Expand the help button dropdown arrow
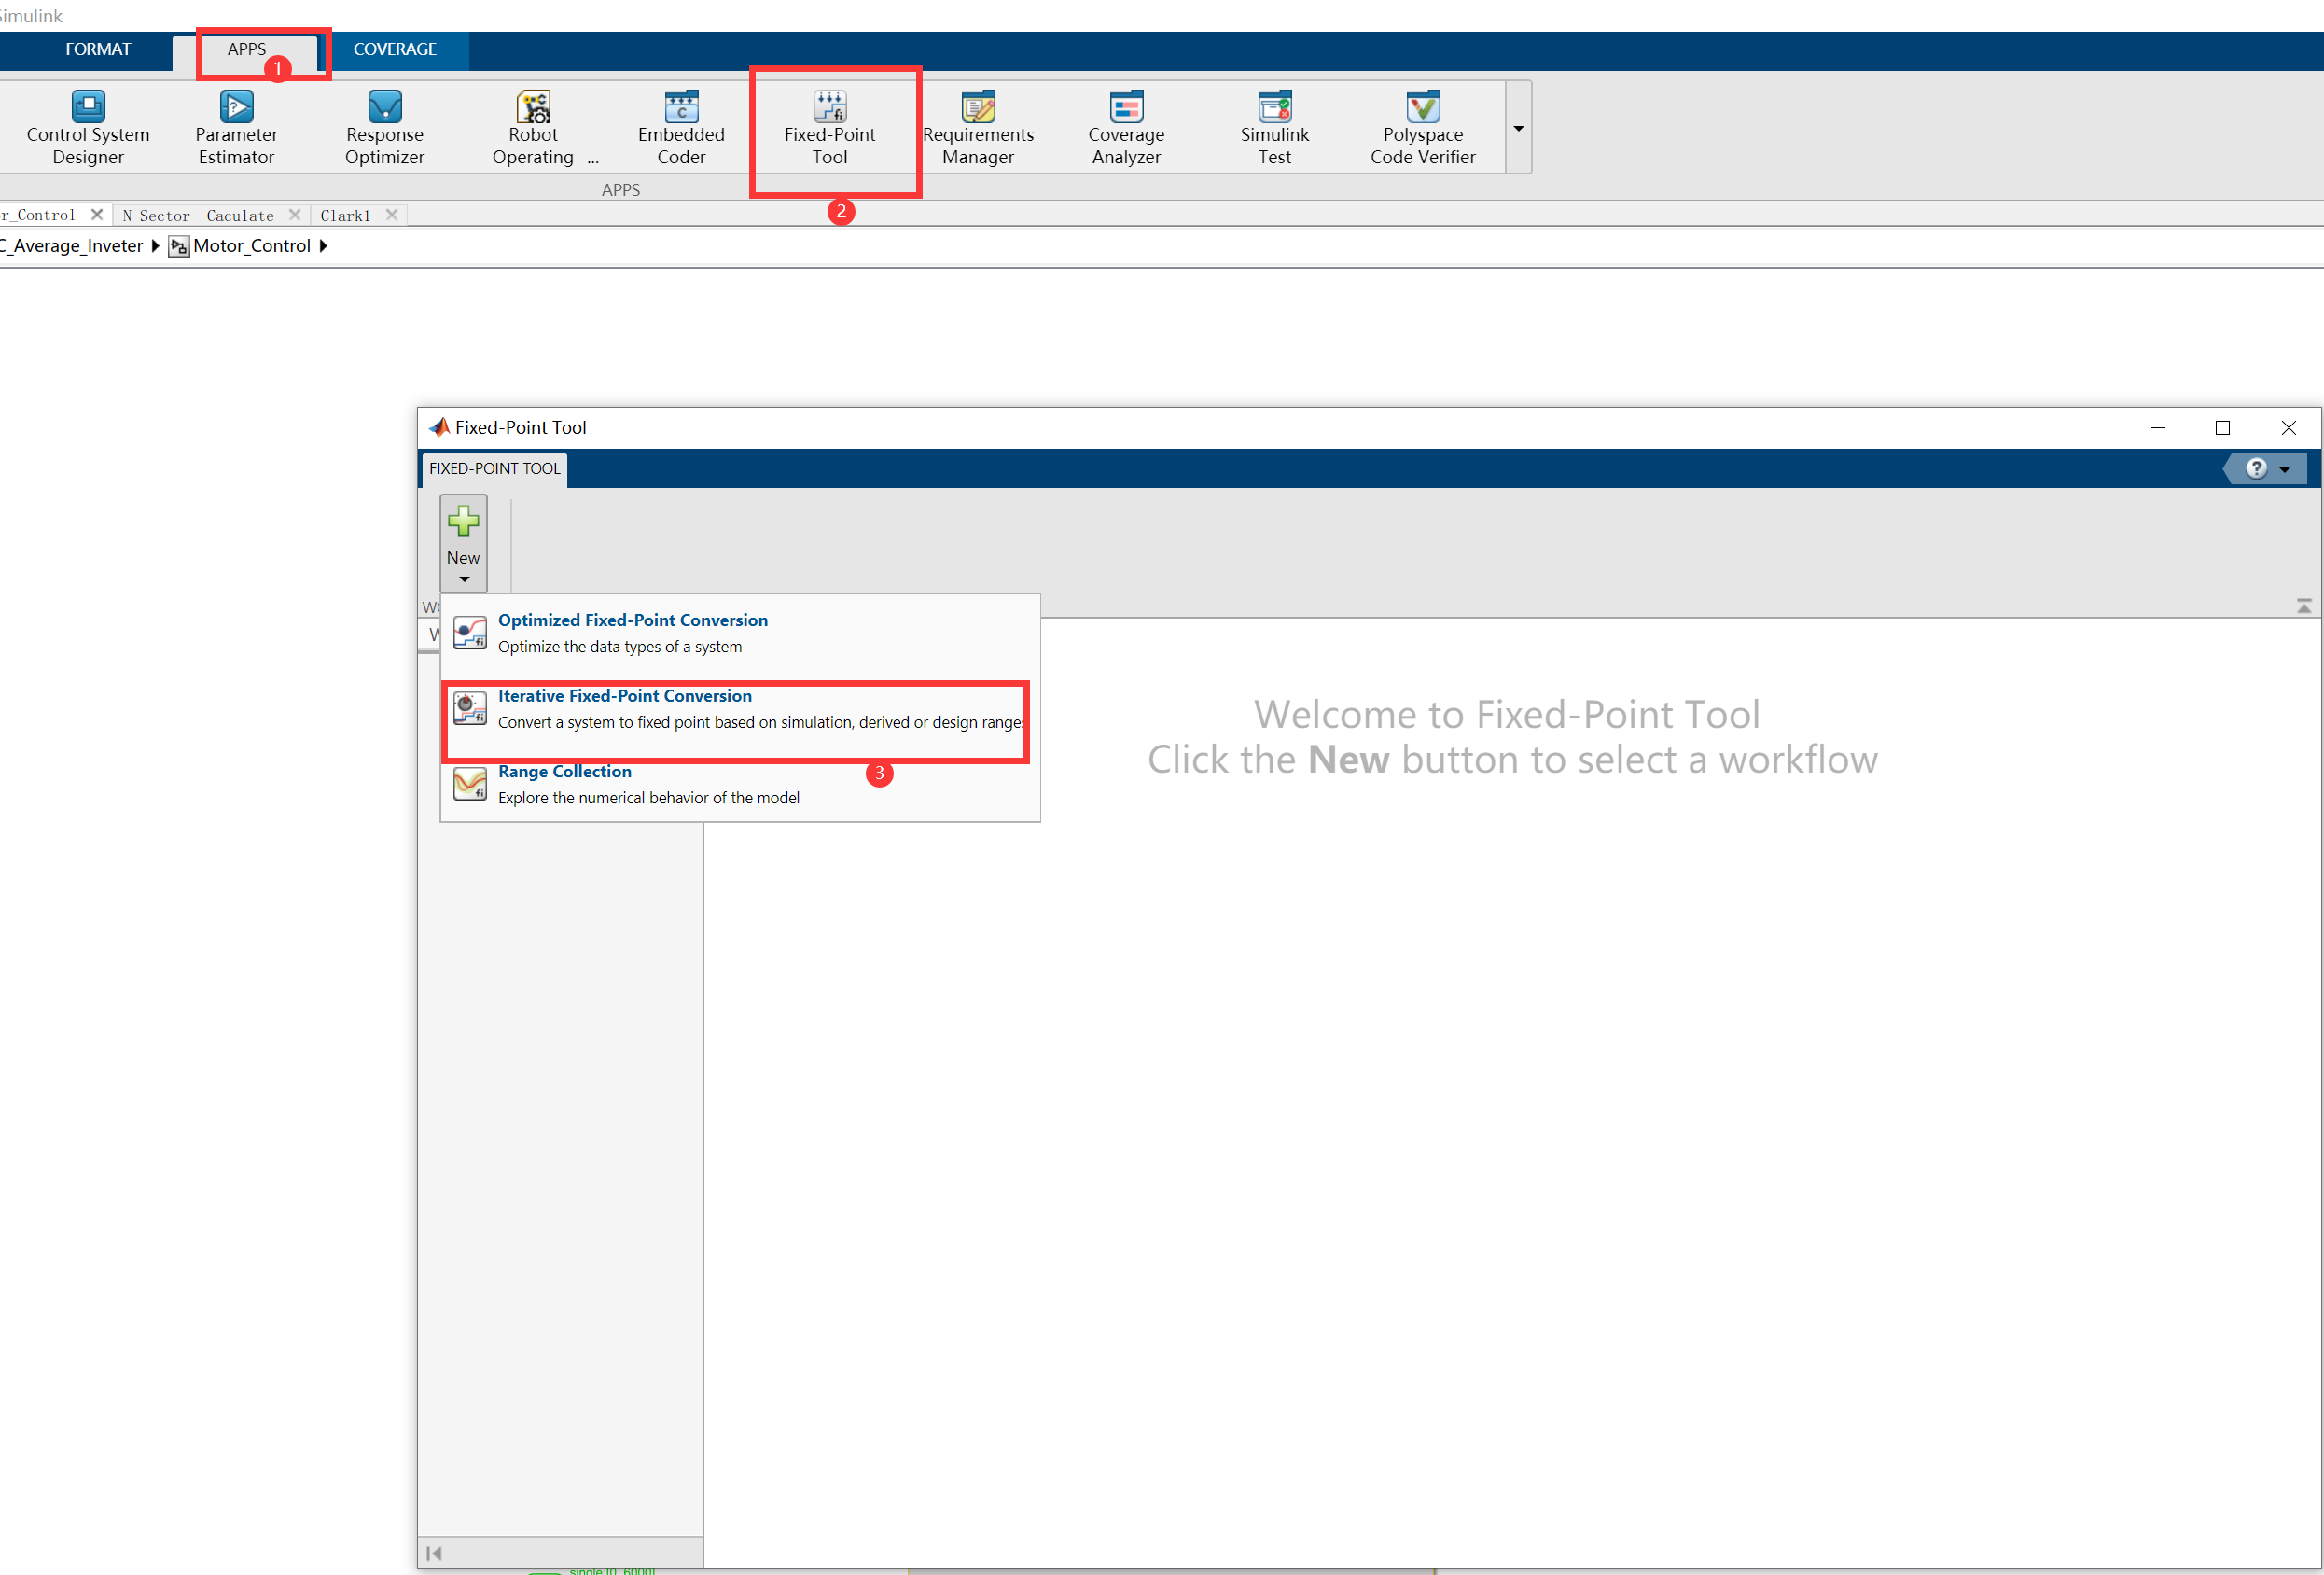 pos(2284,469)
